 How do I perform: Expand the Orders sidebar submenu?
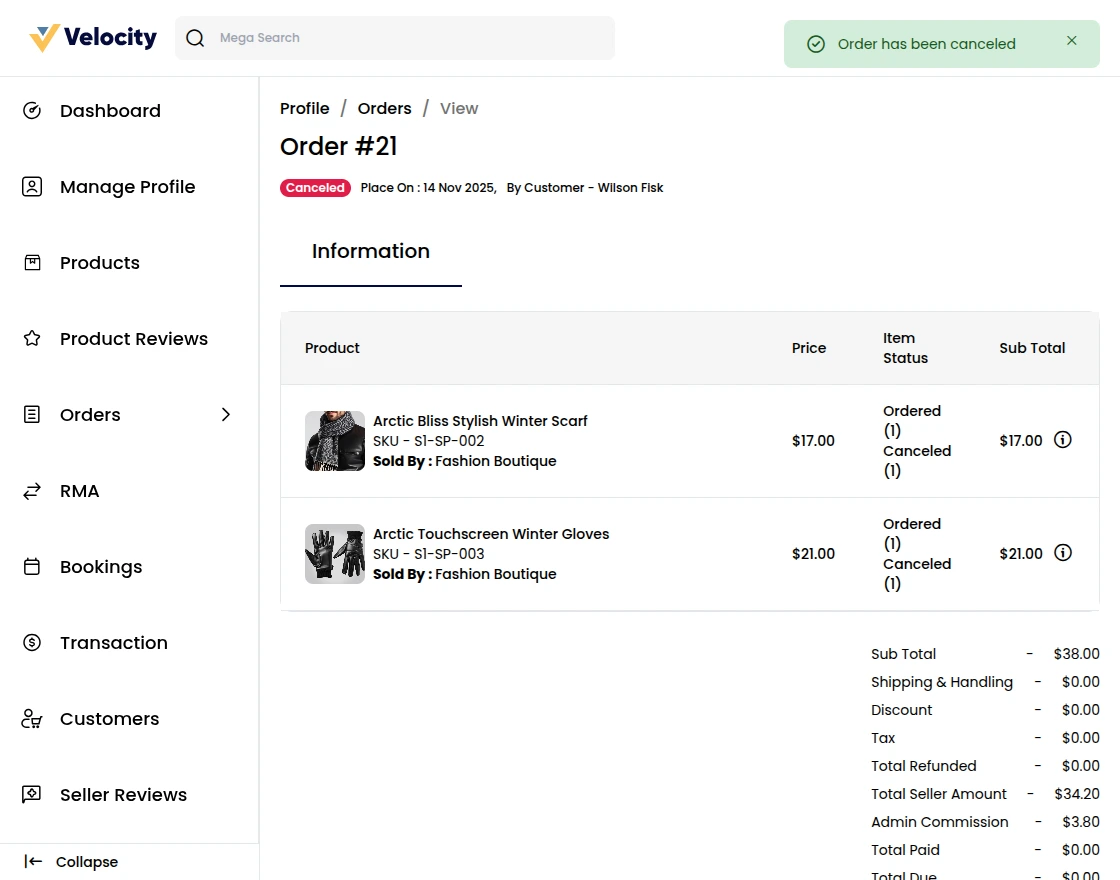point(225,414)
